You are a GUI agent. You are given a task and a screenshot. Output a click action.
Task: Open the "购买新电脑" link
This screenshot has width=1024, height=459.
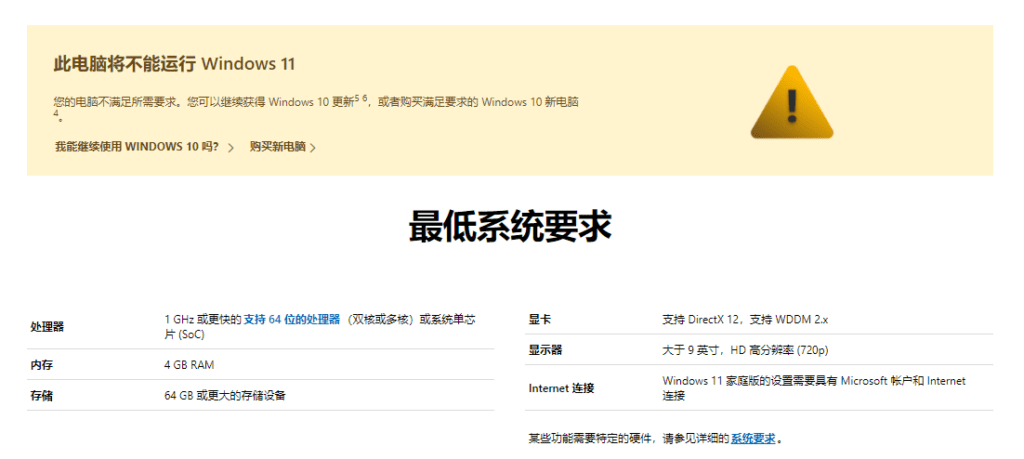[x=277, y=147]
